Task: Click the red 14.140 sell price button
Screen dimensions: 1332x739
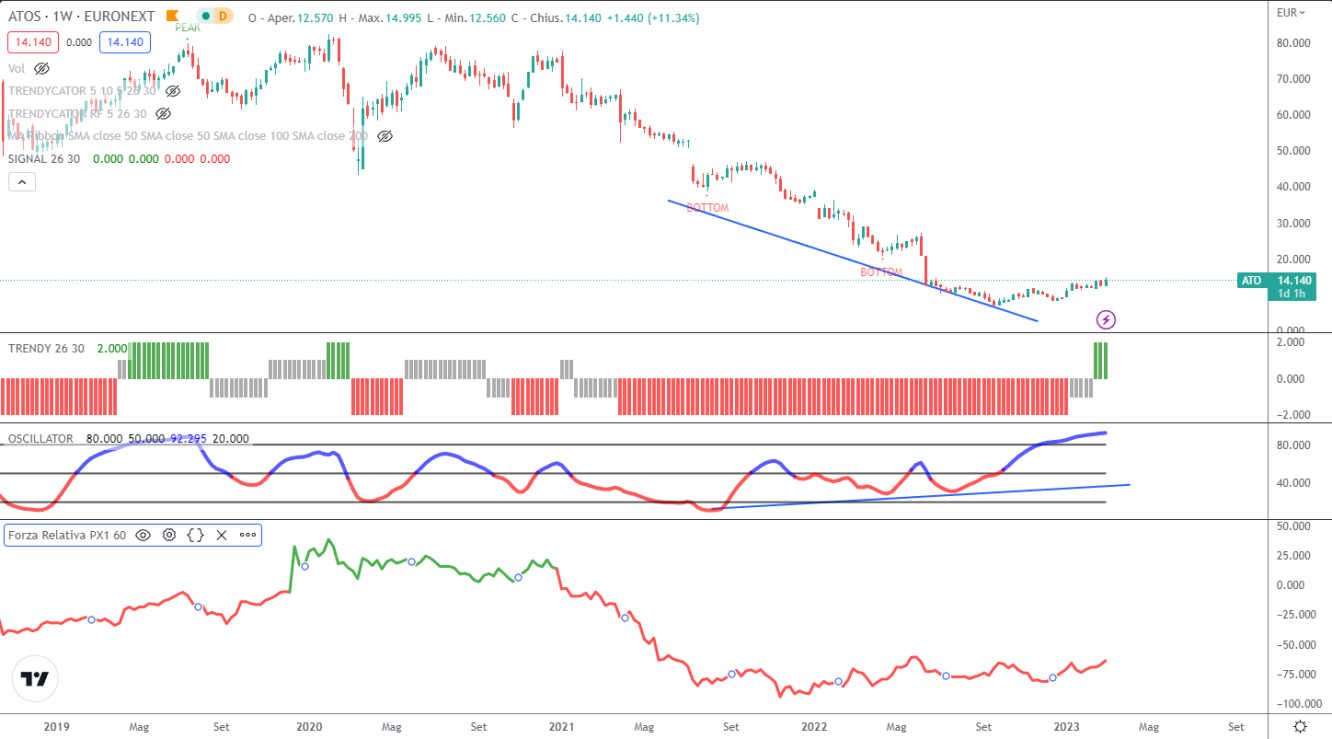Action: [x=35, y=42]
